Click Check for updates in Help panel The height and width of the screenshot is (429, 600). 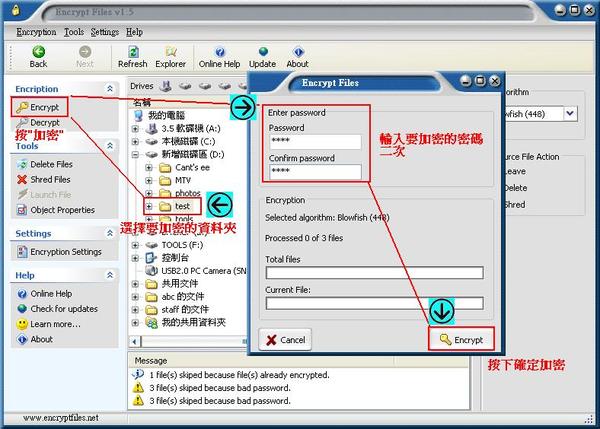pyautogui.click(x=57, y=309)
